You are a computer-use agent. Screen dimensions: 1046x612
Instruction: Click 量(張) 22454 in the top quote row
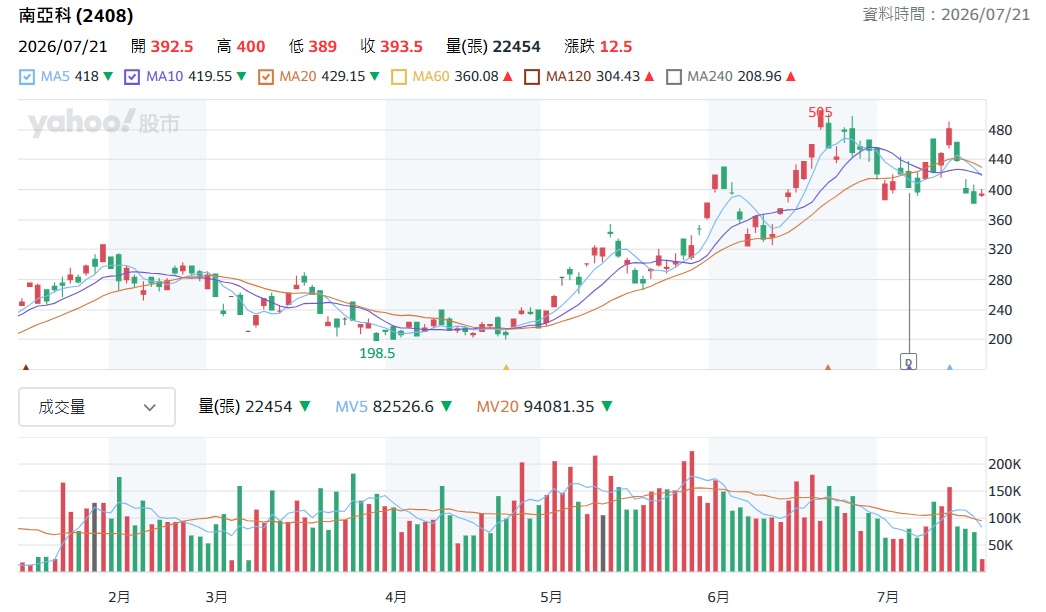point(493,46)
